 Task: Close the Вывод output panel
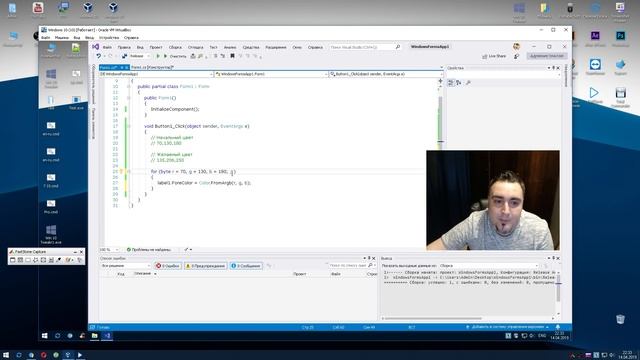[x=558, y=258]
